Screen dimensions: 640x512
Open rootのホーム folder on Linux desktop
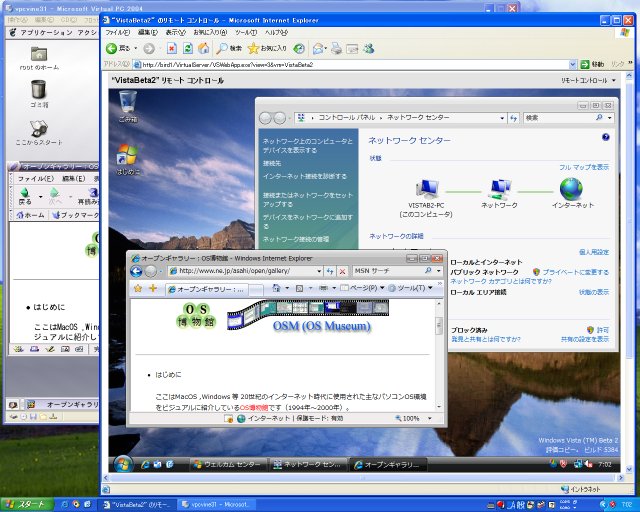pos(39,58)
